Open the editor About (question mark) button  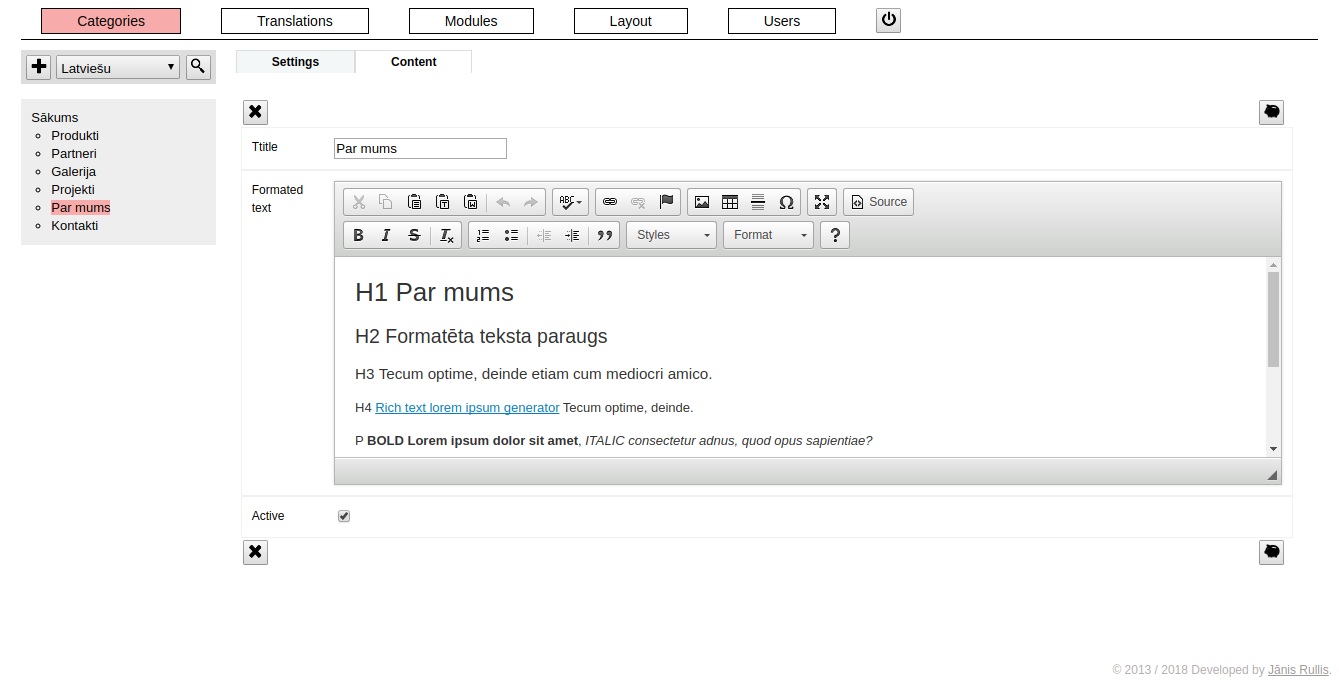tap(835, 235)
